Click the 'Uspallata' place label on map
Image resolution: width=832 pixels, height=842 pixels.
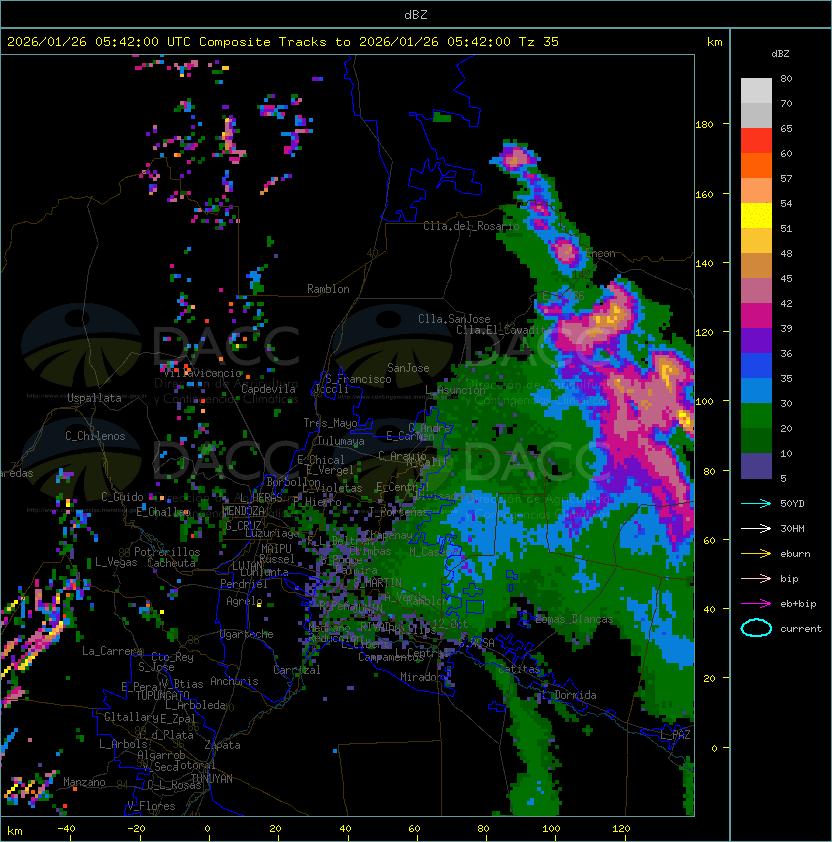click(x=94, y=398)
